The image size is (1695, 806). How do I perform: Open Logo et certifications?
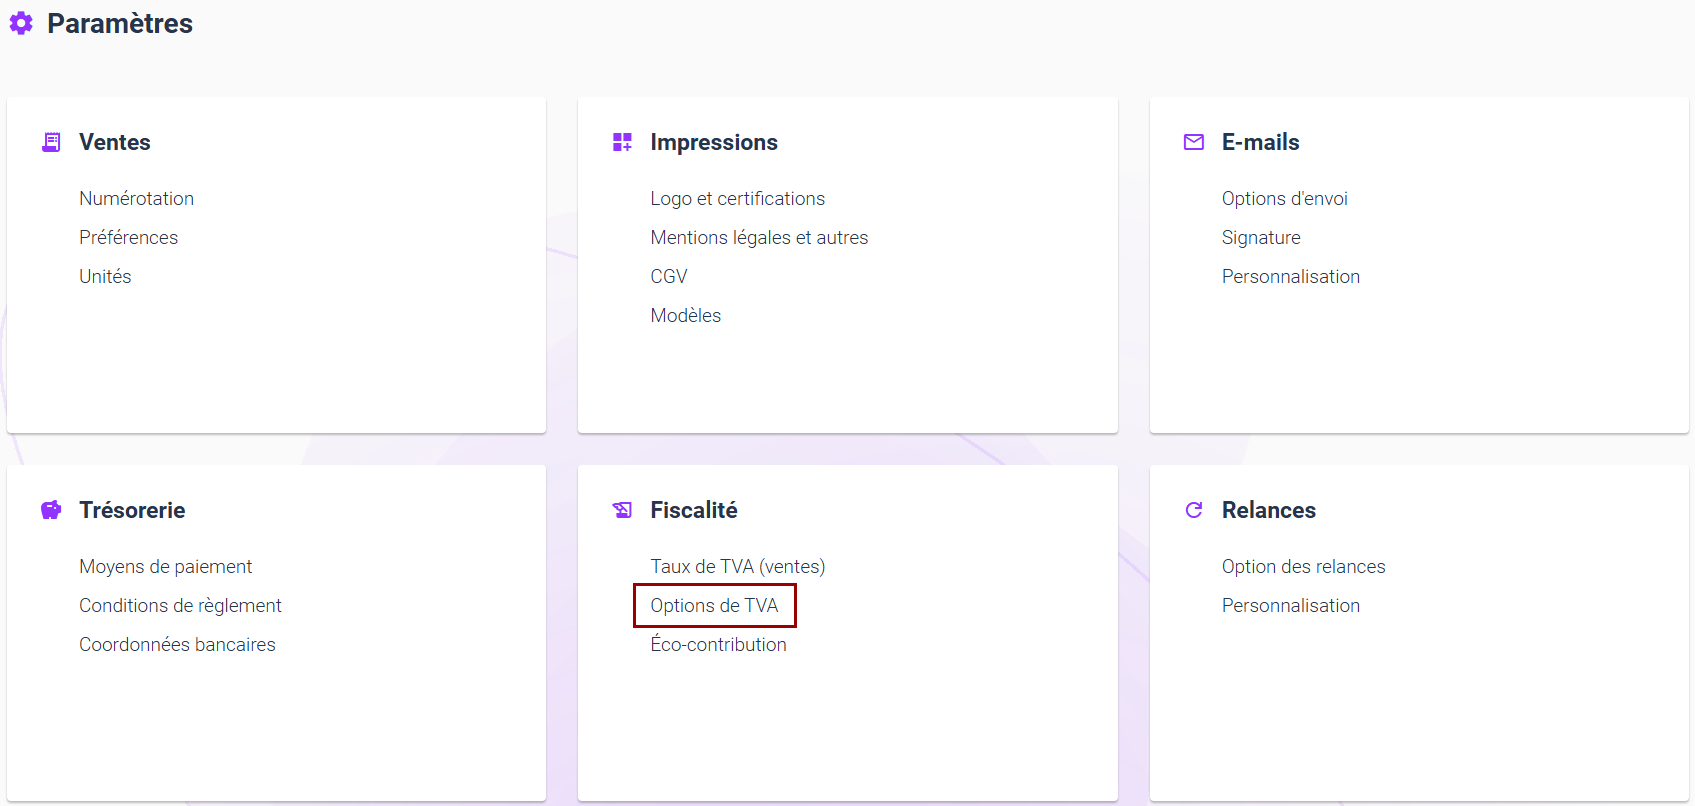(x=738, y=198)
